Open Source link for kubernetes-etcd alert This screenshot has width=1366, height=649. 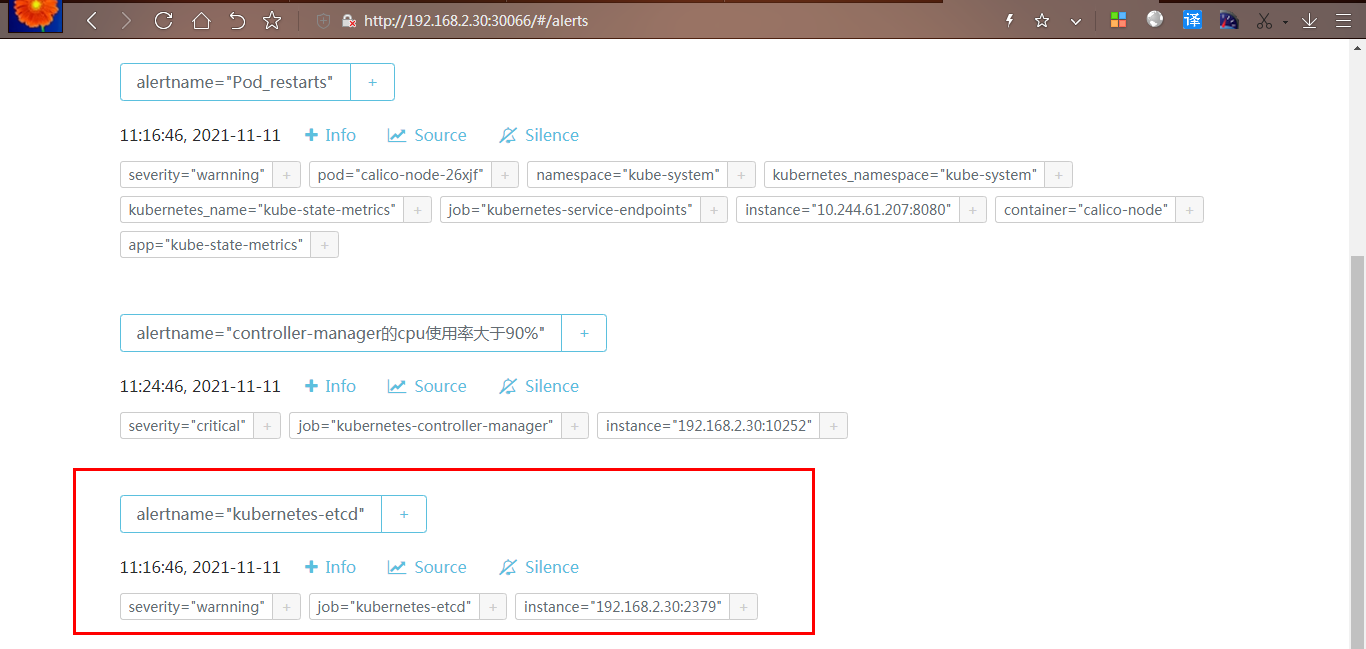click(427, 567)
